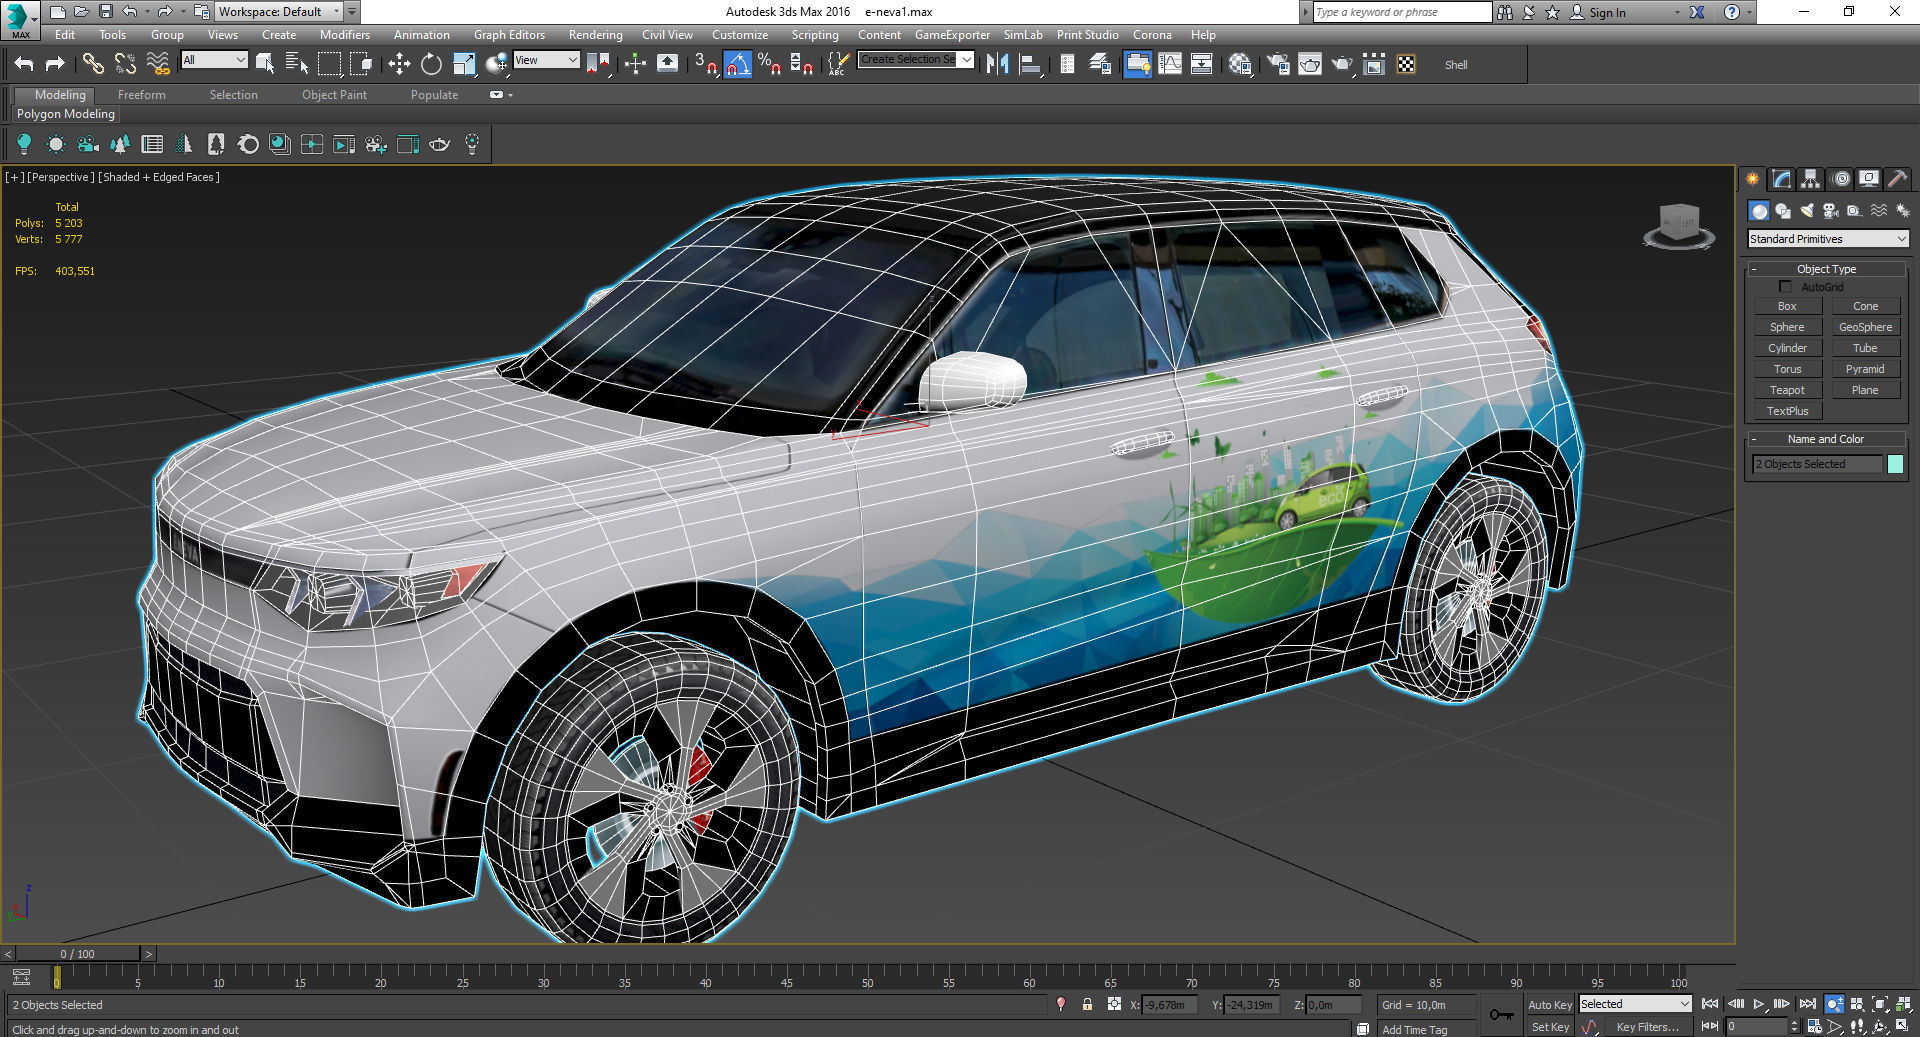Image resolution: width=1920 pixels, height=1037 pixels.
Task: Click the Mirror tool icon
Action: (997, 64)
